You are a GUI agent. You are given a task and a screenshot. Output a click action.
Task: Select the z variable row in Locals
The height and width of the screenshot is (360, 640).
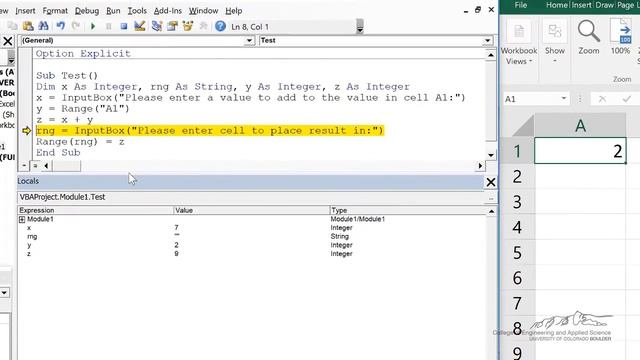(252, 253)
